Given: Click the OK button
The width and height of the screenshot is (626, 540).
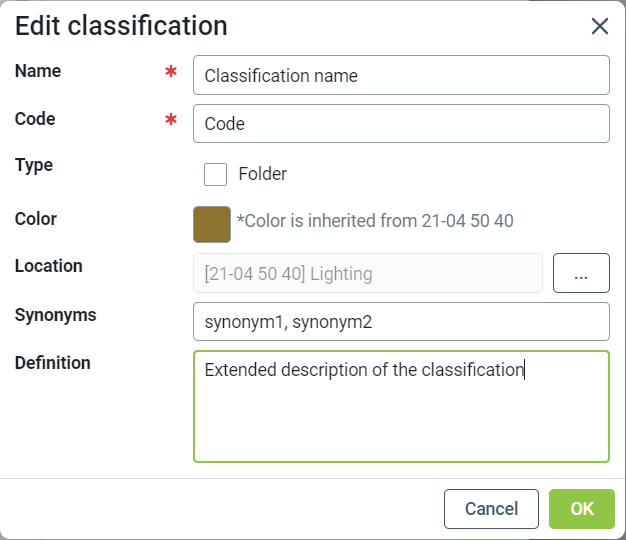Looking at the screenshot, I should [x=582, y=509].
